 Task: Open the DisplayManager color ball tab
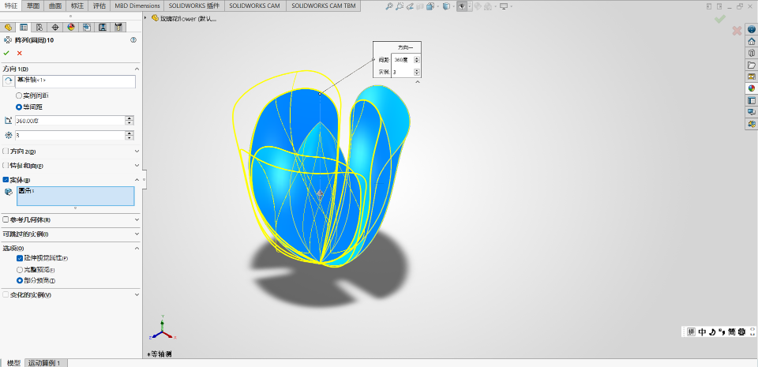click(71, 27)
